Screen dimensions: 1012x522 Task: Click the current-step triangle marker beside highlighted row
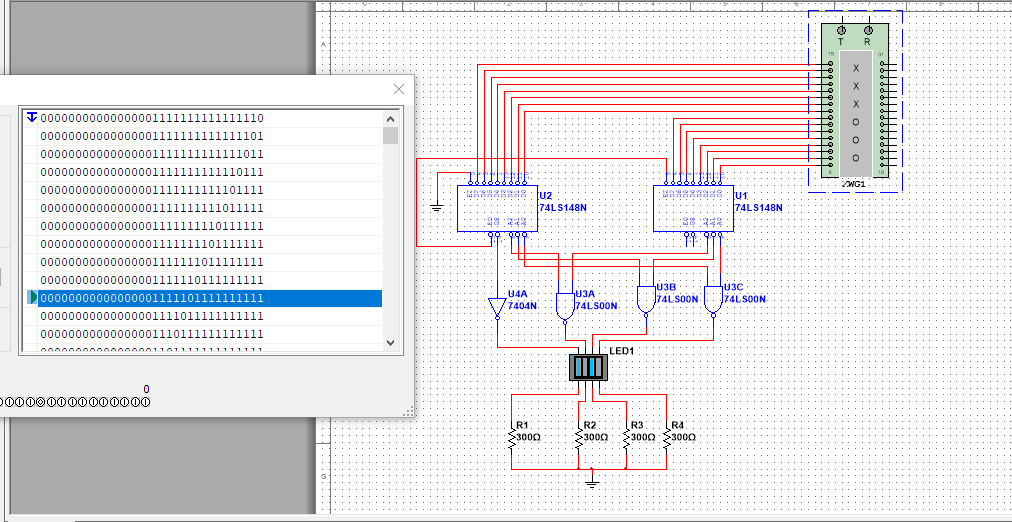(32, 297)
